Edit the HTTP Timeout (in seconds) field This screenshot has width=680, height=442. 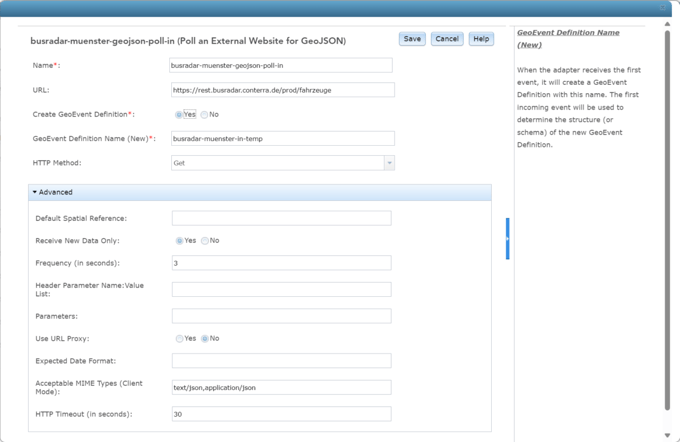click(x=281, y=414)
